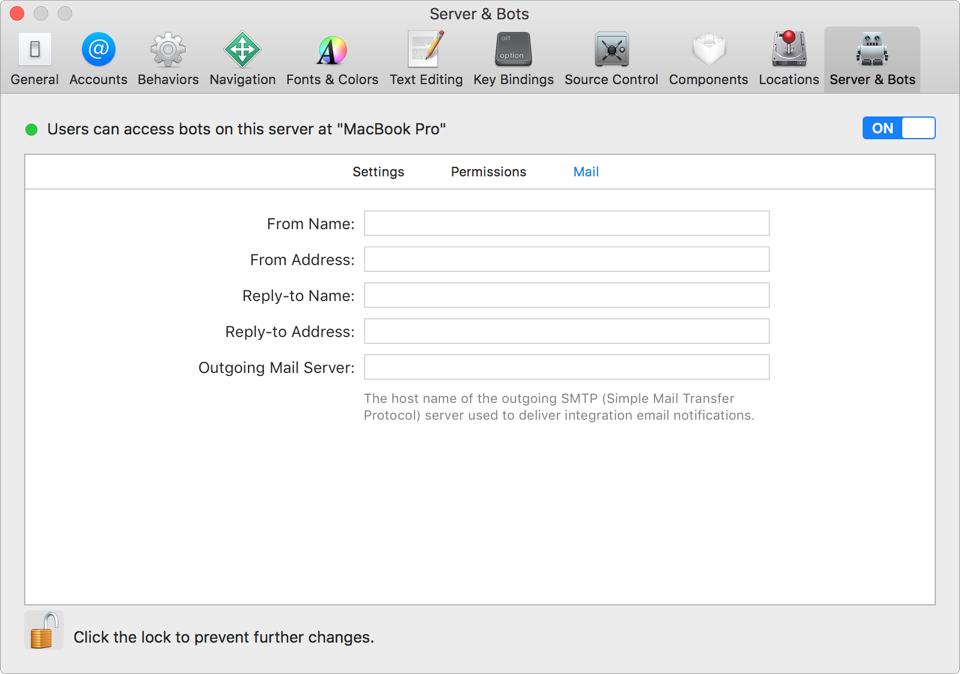Click the Reply-to Address field
The width and height of the screenshot is (960, 674).
(x=566, y=331)
